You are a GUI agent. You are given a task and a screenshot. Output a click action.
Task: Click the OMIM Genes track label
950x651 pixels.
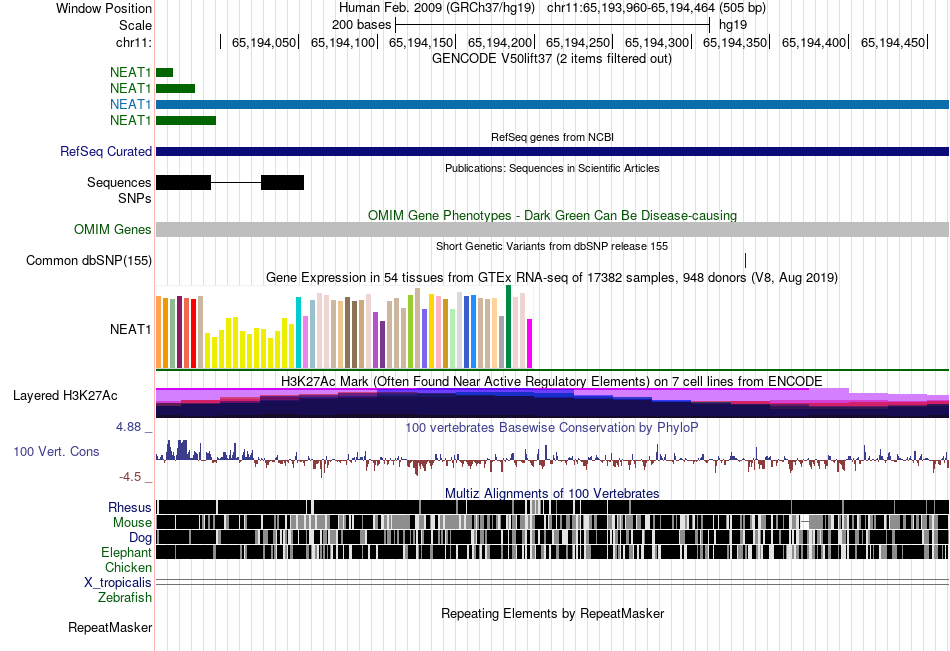coord(113,229)
